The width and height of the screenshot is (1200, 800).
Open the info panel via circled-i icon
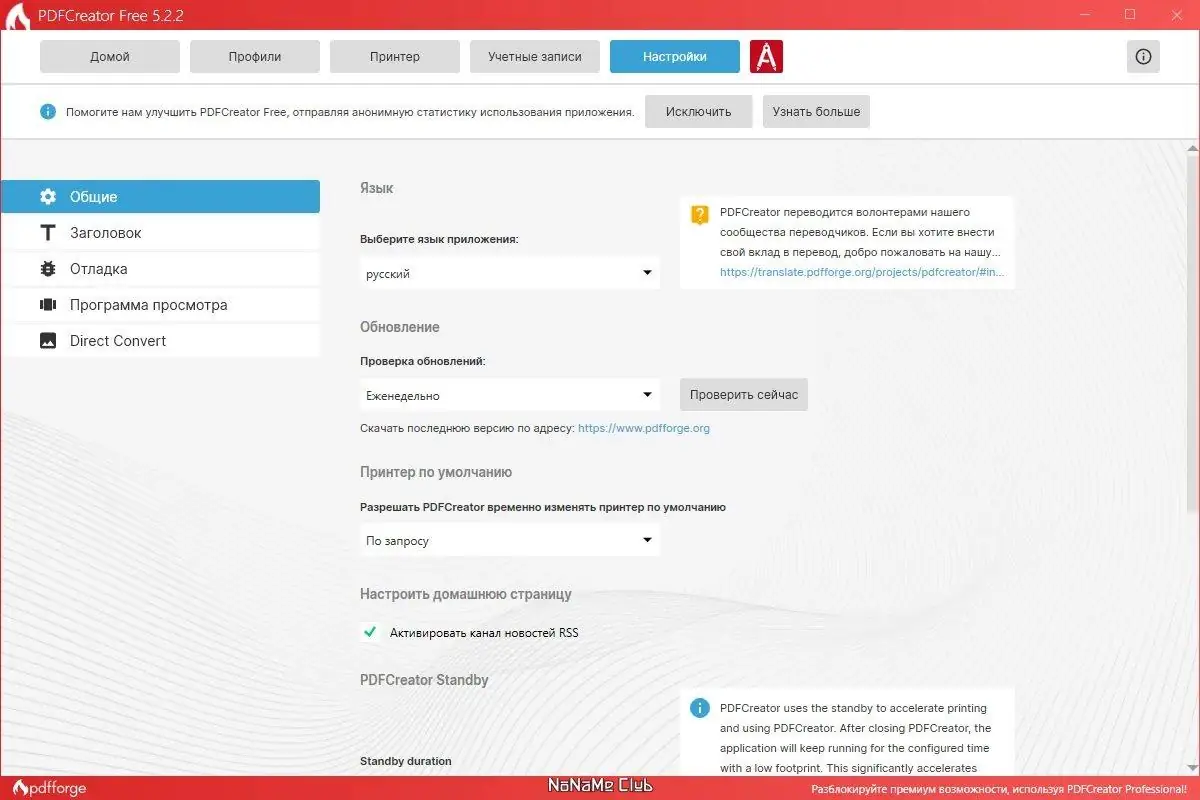click(1143, 57)
